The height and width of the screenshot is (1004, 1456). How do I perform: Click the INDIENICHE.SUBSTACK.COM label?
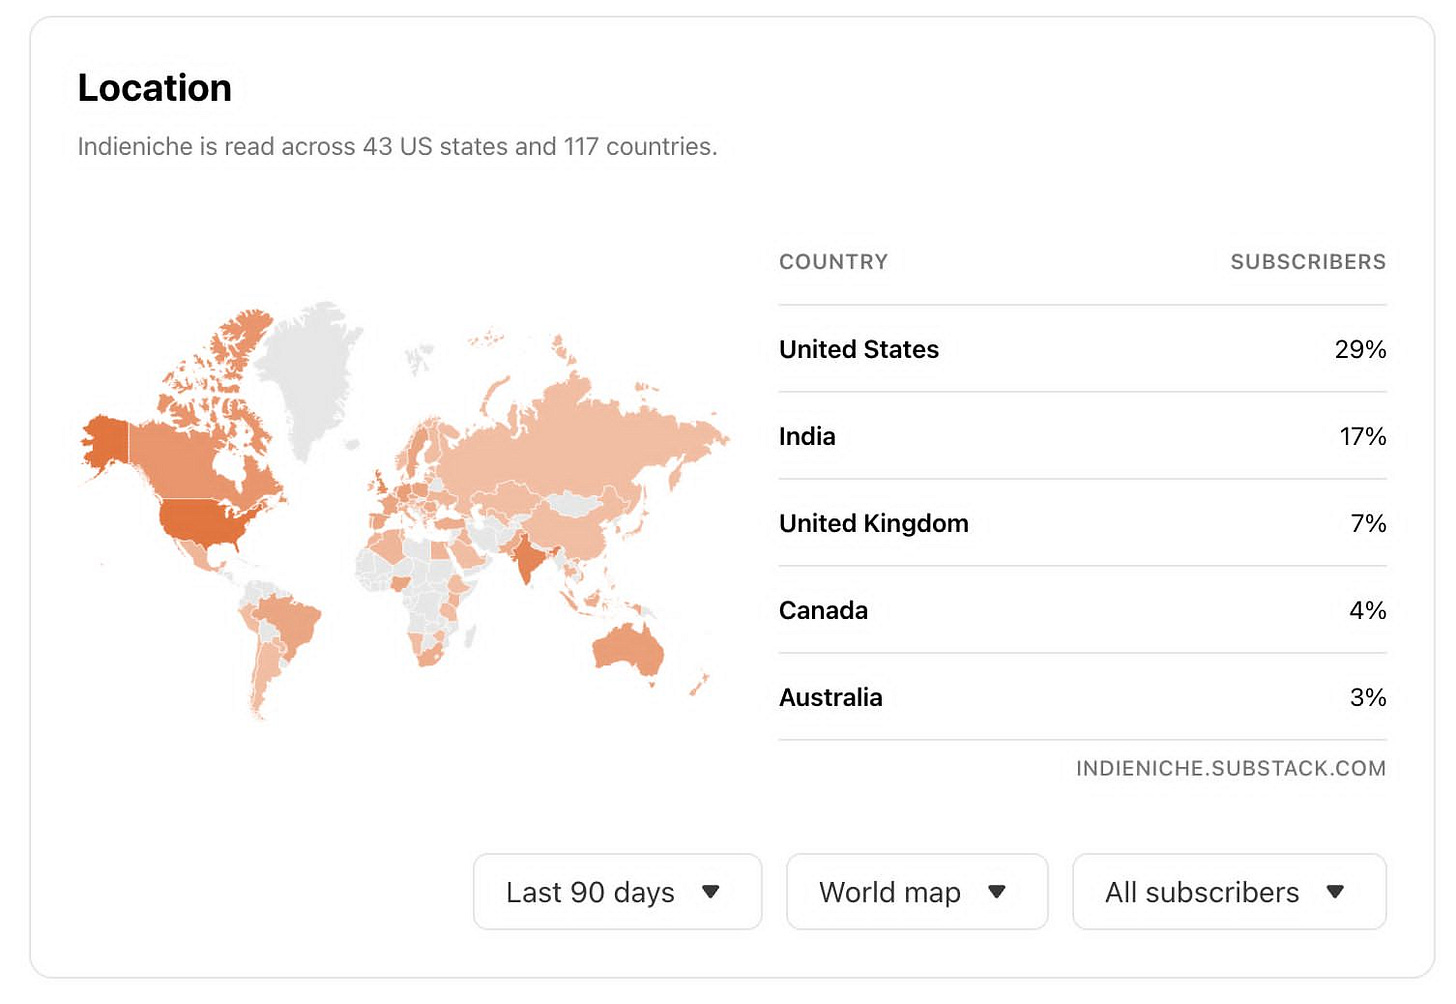point(1231,768)
